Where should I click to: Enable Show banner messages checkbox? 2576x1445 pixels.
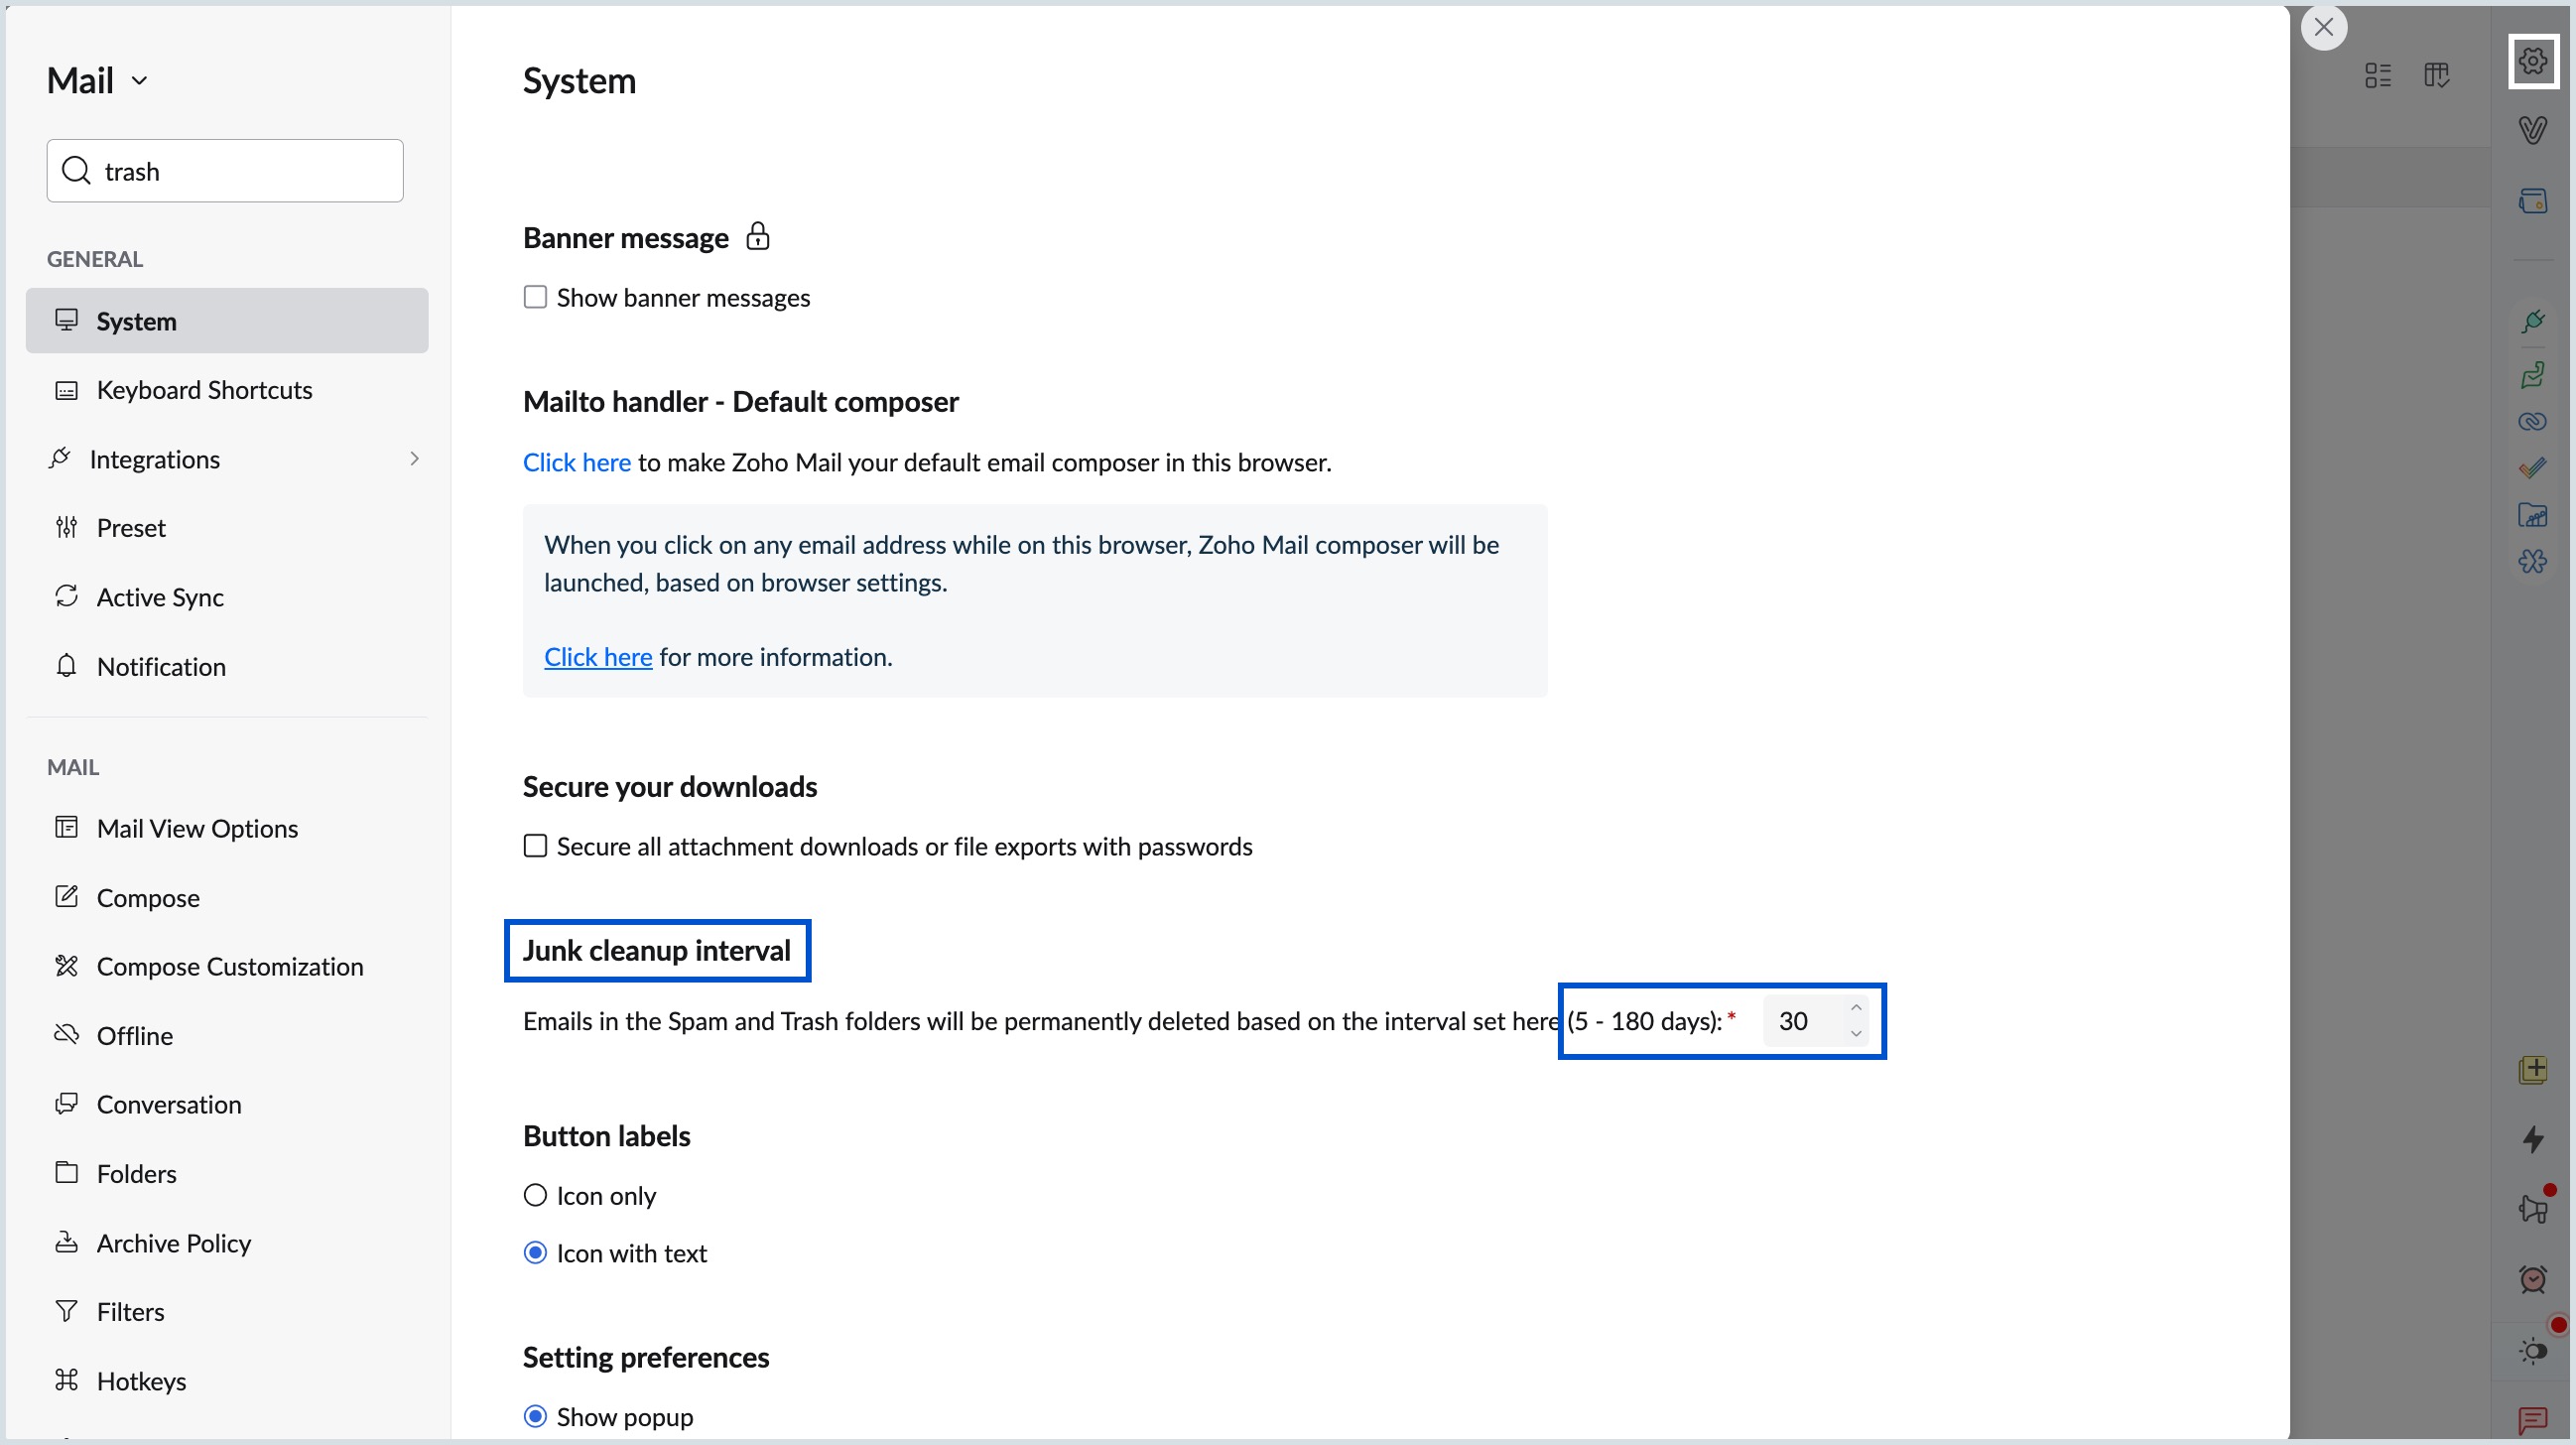(x=536, y=298)
